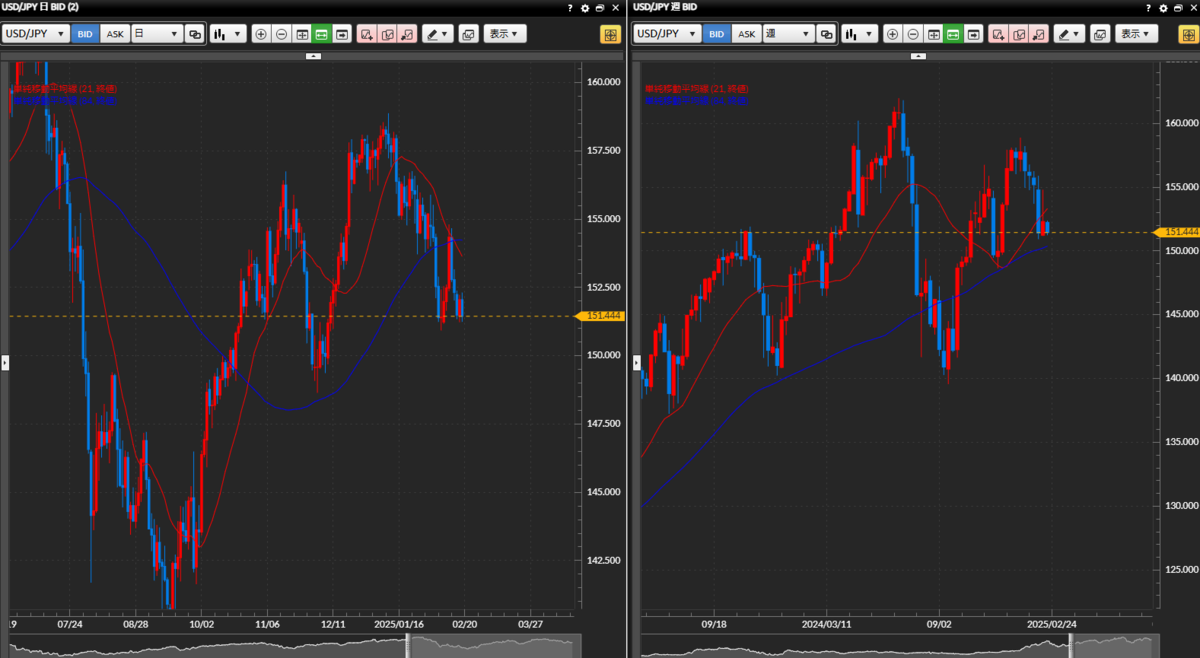
Task: Zoom out on the daily chart window
Action: pos(281,34)
